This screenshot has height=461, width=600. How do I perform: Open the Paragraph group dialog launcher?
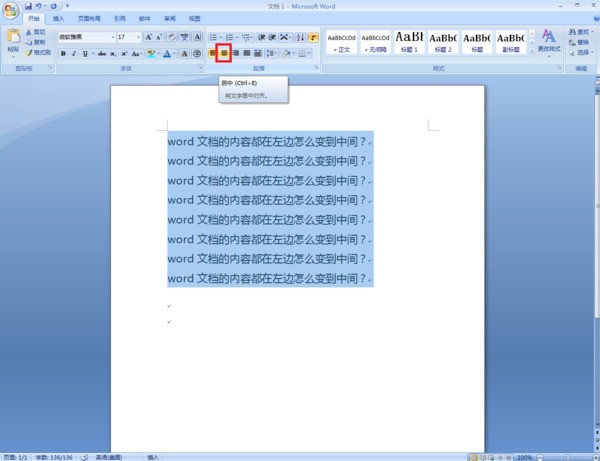(x=316, y=68)
